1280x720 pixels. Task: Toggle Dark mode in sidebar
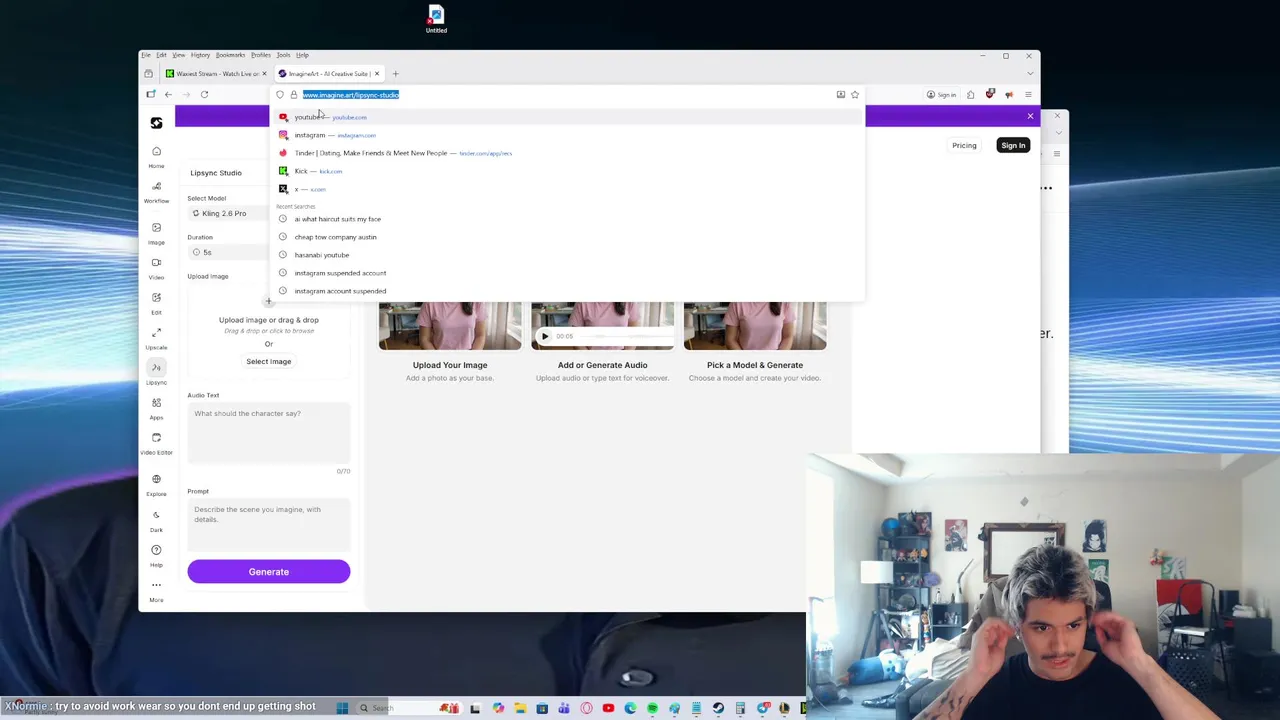click(156, 520)
